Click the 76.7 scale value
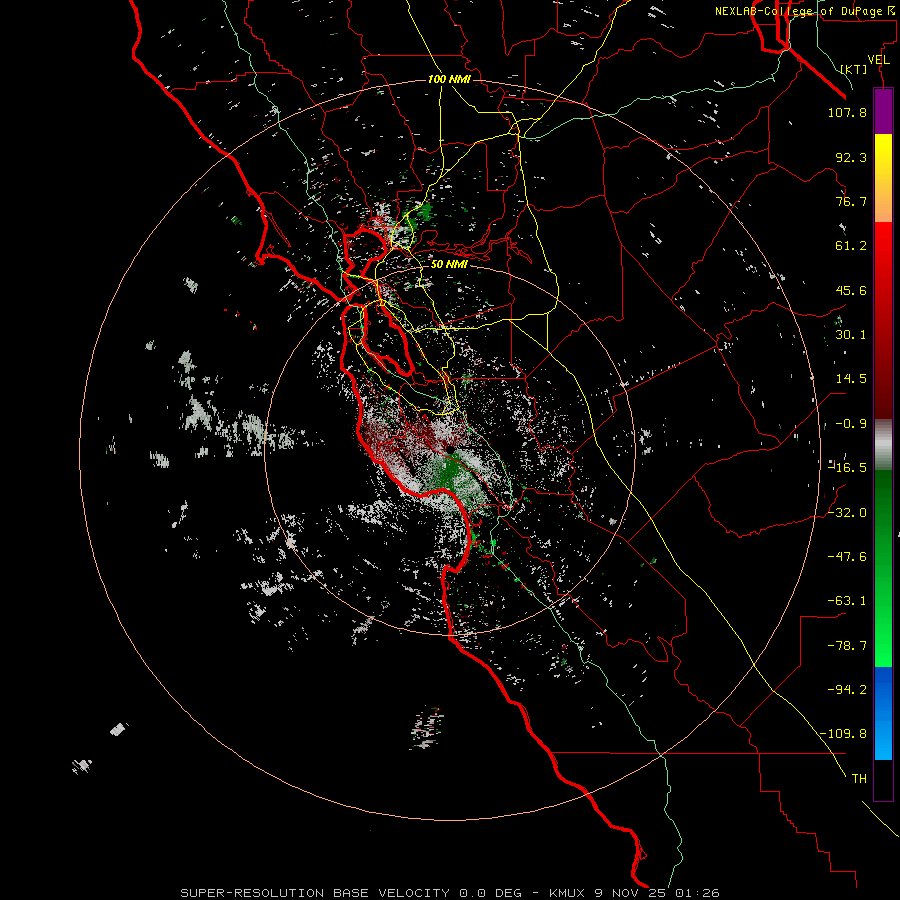This screenshot has height=900, width=900. pyautogui.click(x=851, y=201)
